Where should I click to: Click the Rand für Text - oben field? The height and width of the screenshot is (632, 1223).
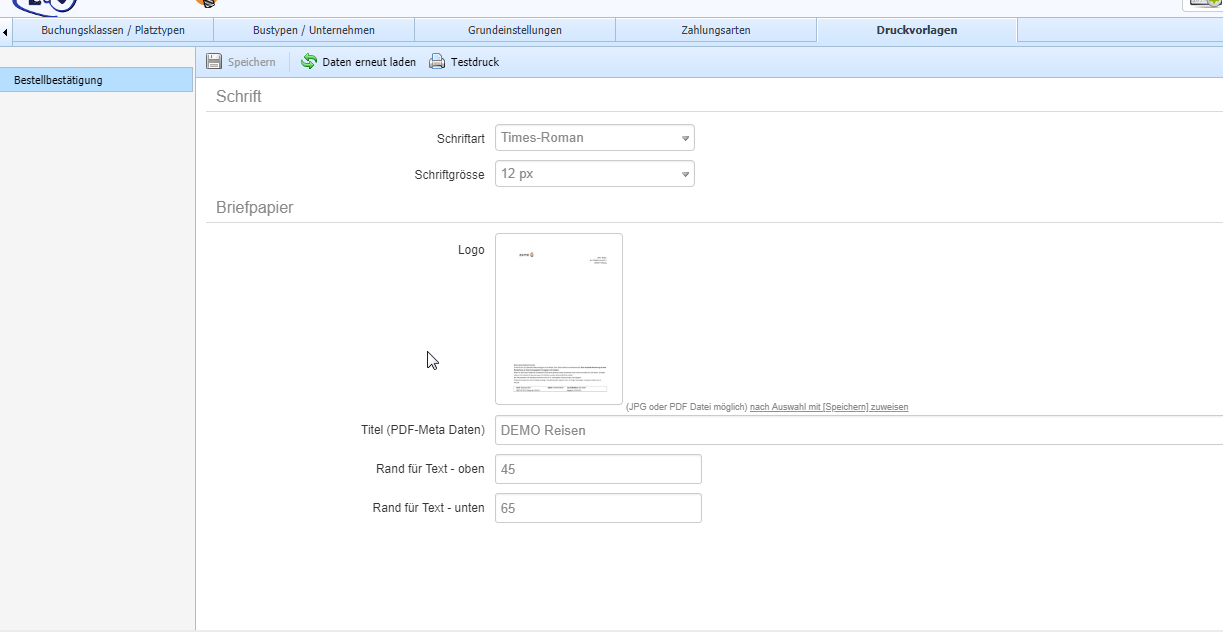point(598,469)
